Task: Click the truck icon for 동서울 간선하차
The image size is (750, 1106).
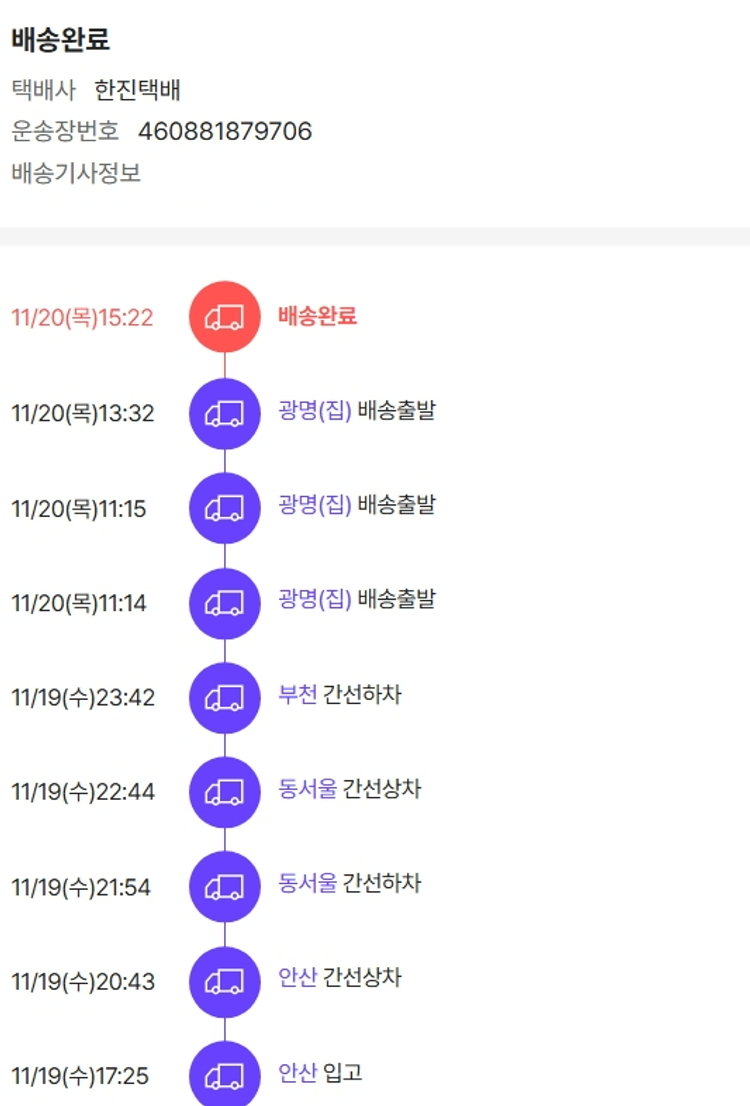Action: (x=225, y=886)
